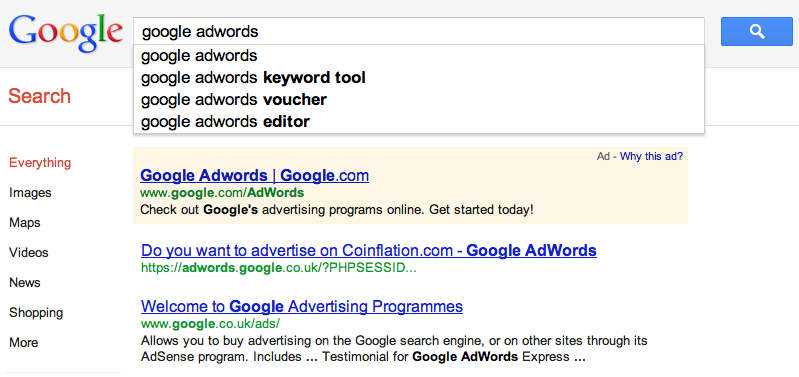Expand the More search categories
799x377 pixels.
click(x=23, y=342)
